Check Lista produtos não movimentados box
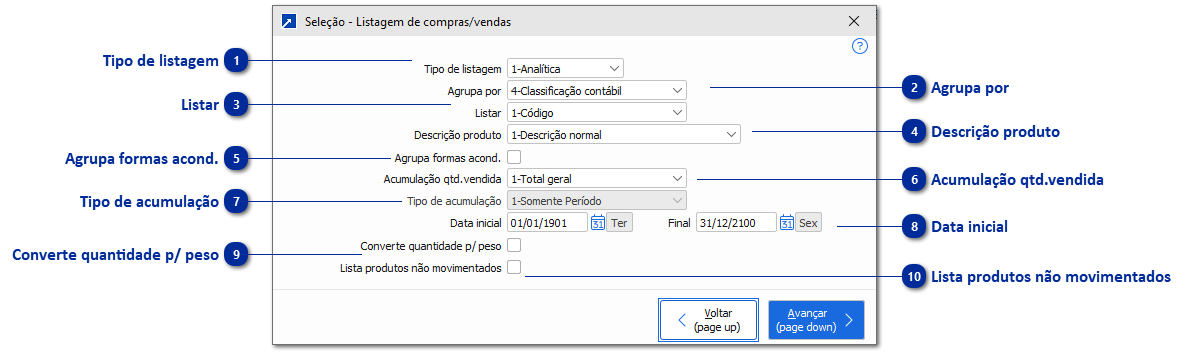The width and height of the screenshot is (1187, 361). click(515, 266)
